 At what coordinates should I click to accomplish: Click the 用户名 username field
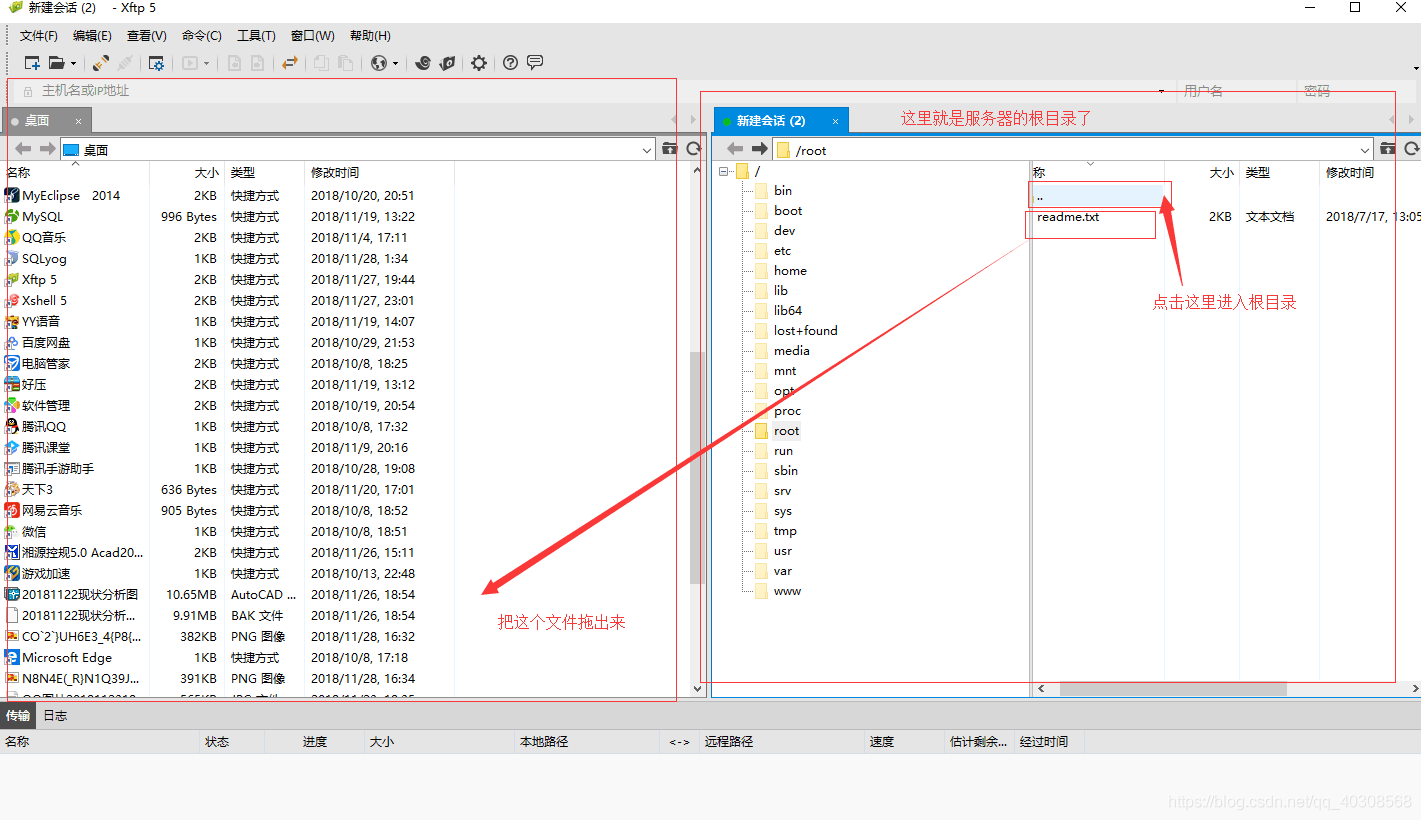[x=1237, y=91]
